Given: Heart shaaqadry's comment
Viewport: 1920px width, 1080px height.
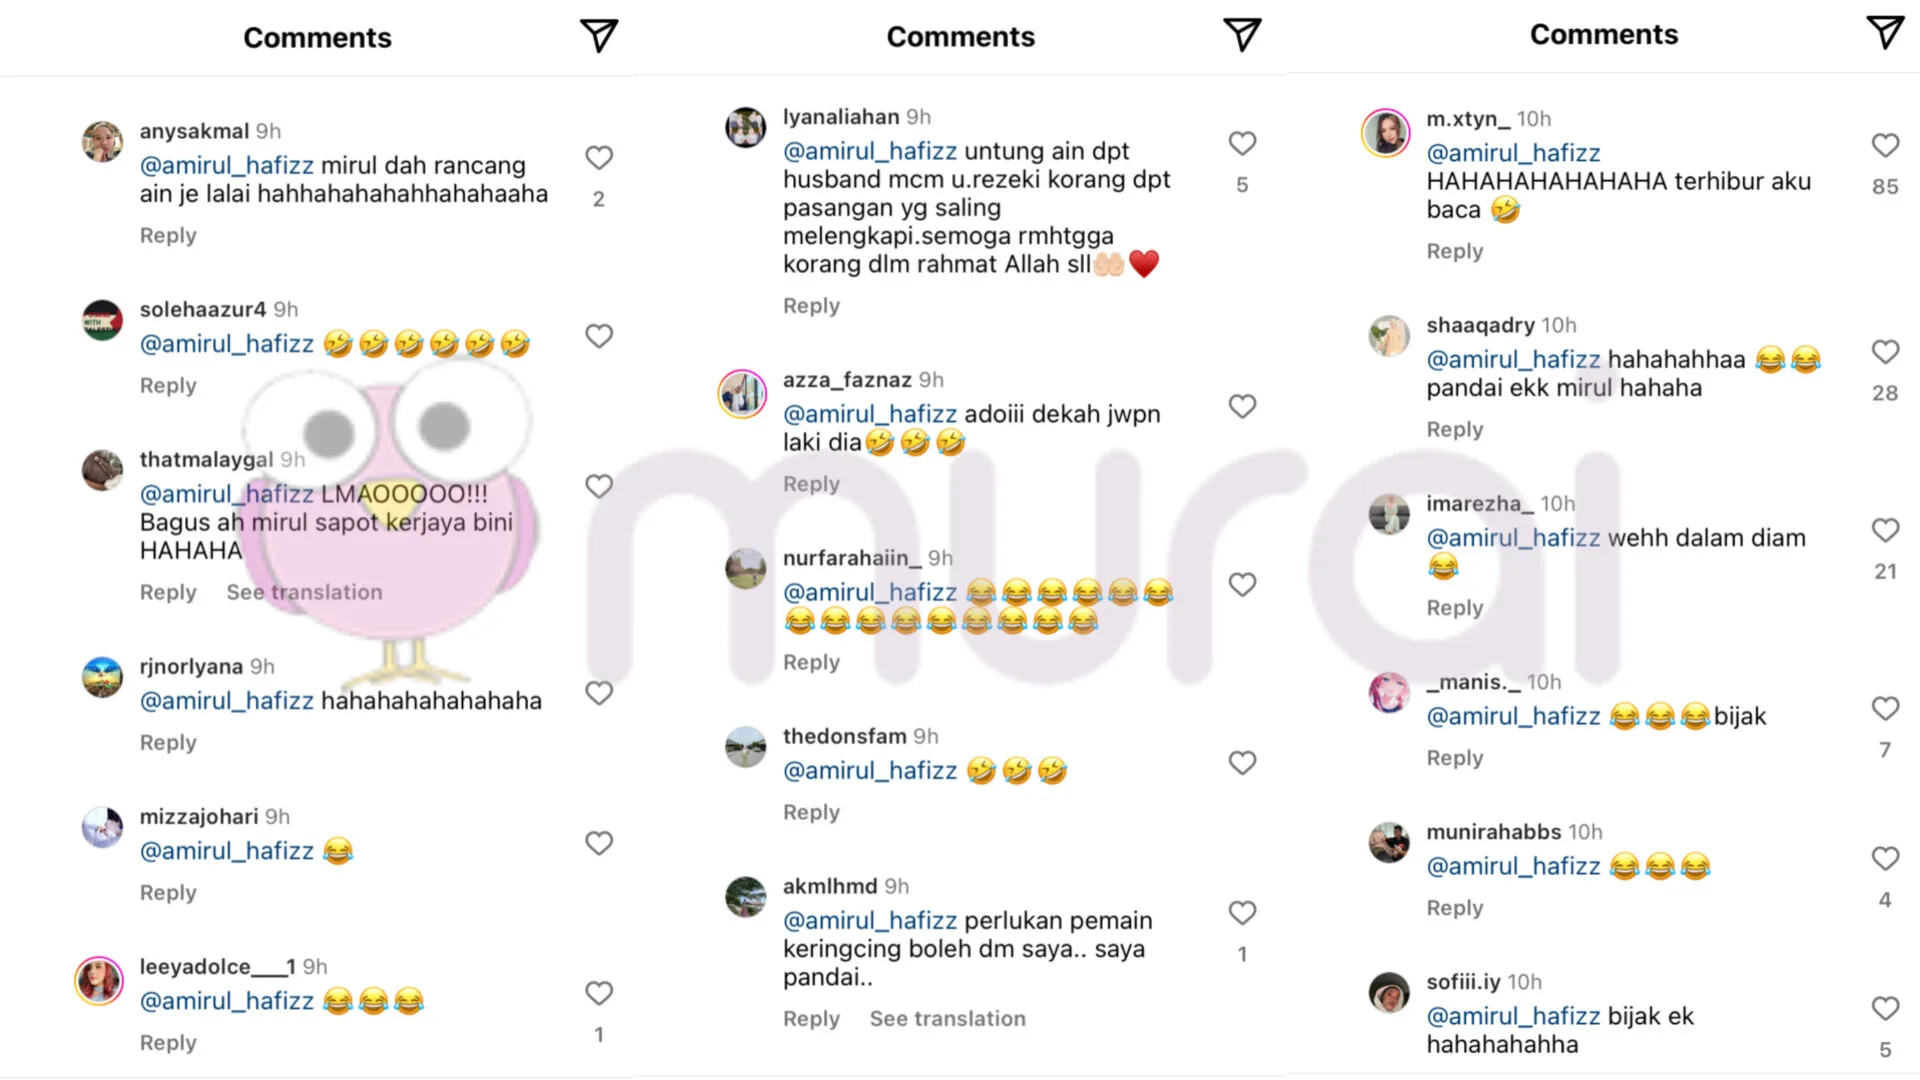Looking at the screenshot, I should [1885, 352].
